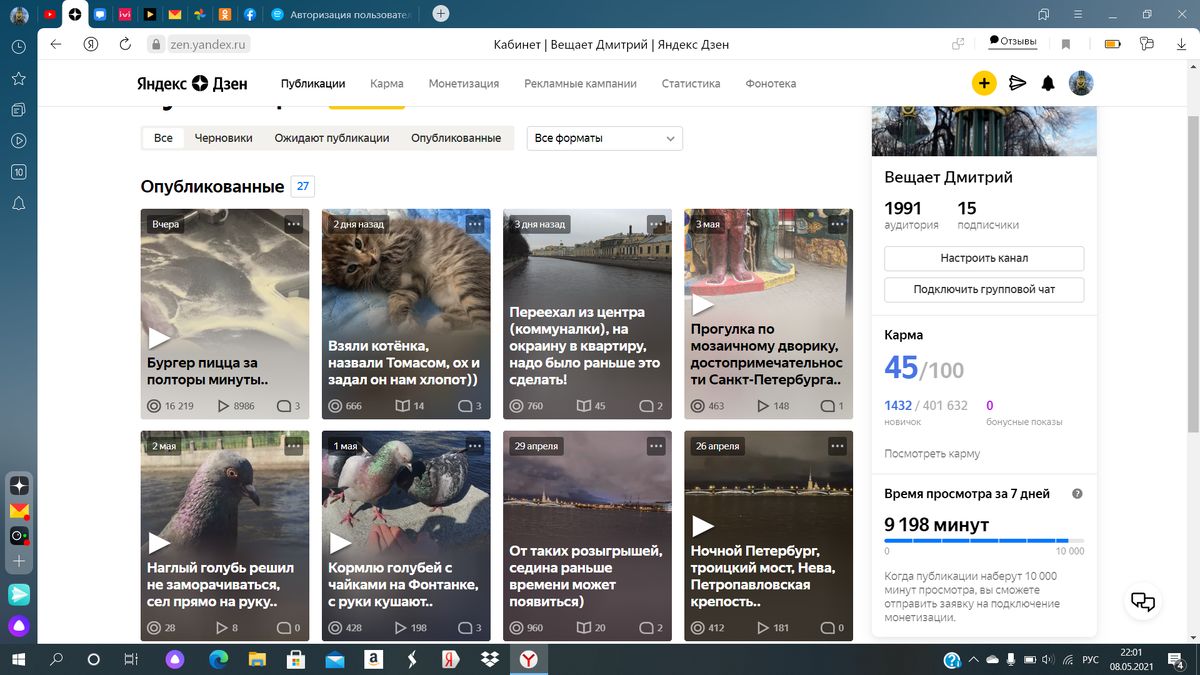Expand the Все форматы dropdown
The height and width of the screenshot is (675, 1200).
tap(605, 138)
